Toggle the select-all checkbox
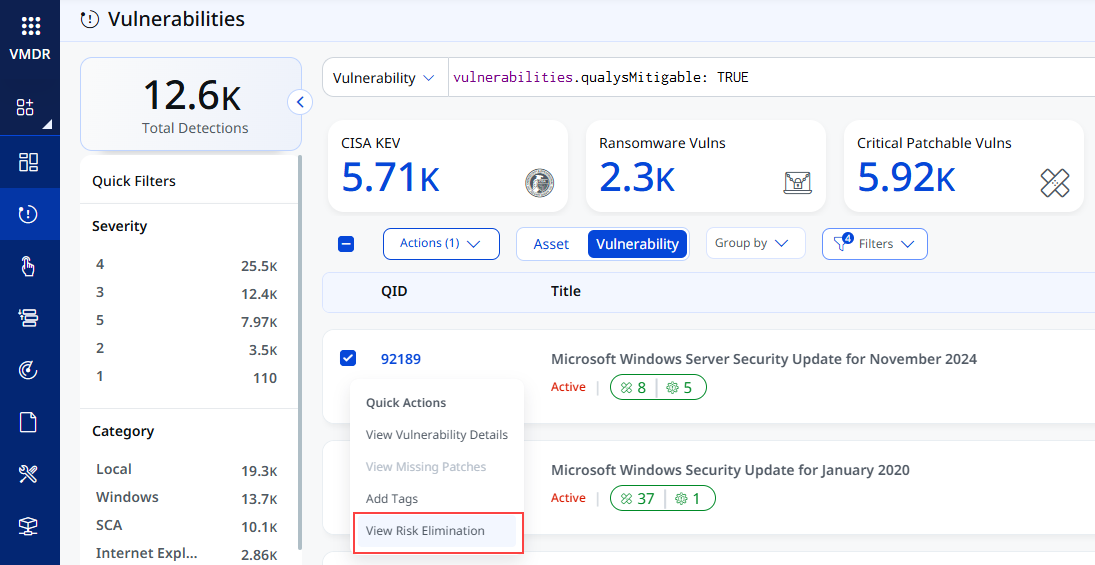Screen dimensions: 1095x565 coord(346,244)
